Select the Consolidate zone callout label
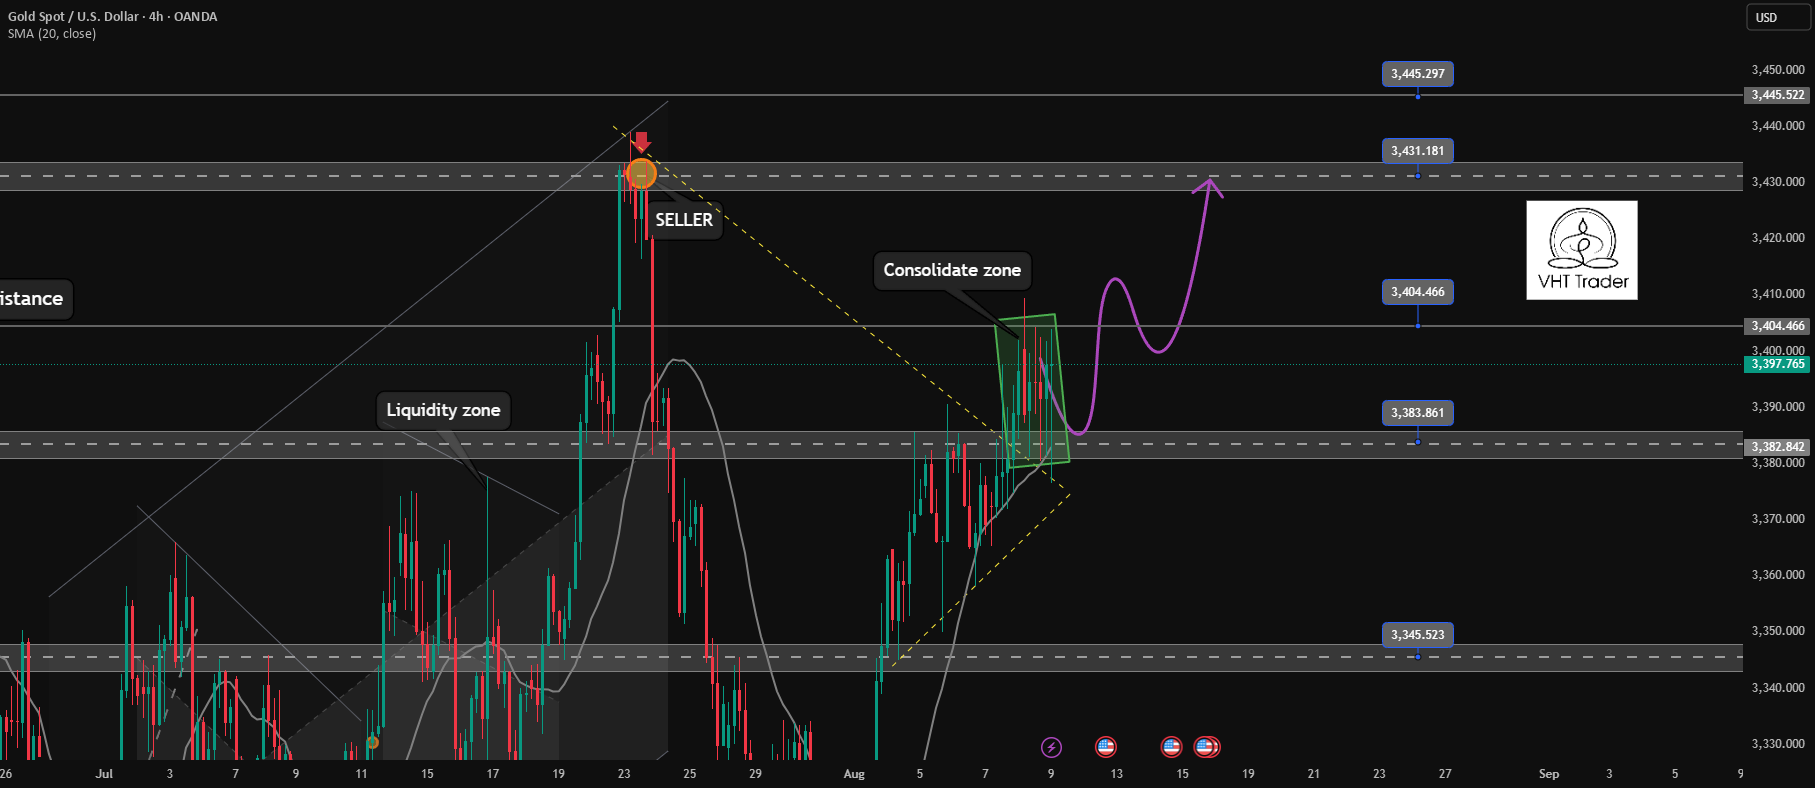 click(x=952, y=270)
